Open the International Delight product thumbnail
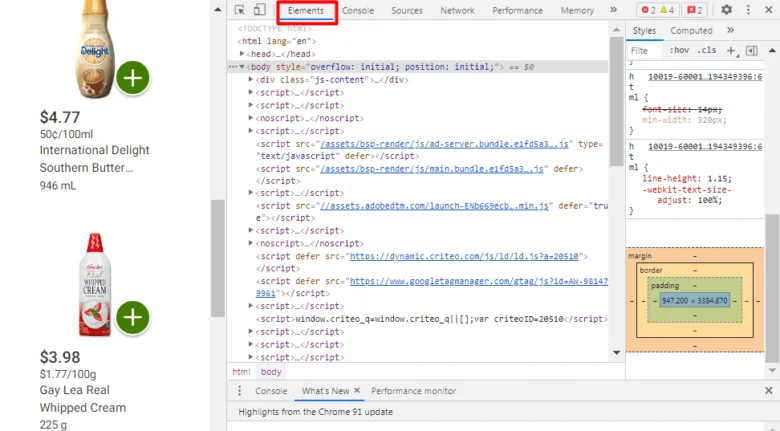 click(95, 50)
